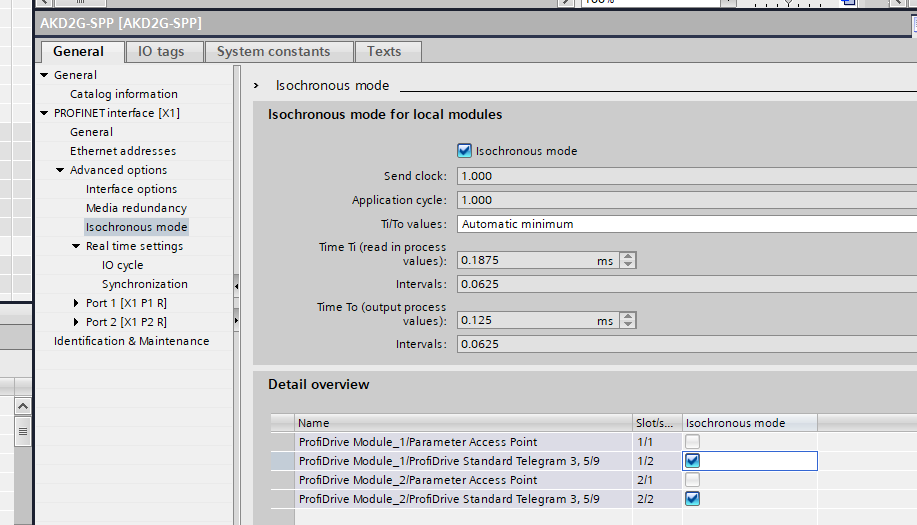This screenshot has width=917, height=525.
Task: Collapse the PROFINET interface [X1] node
Action: point(44,113)
